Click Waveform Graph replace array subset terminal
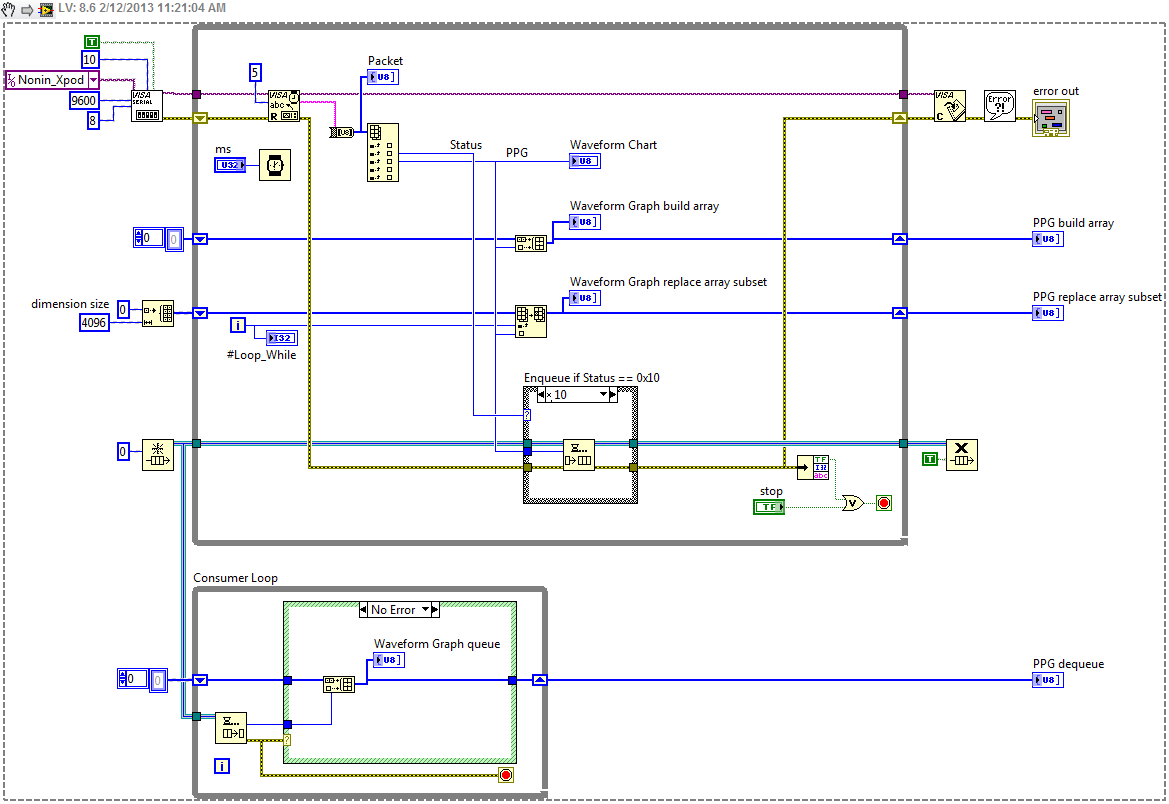Image resolution: width=1169 pixels, height=804 pixels. (x=584, y=298)
